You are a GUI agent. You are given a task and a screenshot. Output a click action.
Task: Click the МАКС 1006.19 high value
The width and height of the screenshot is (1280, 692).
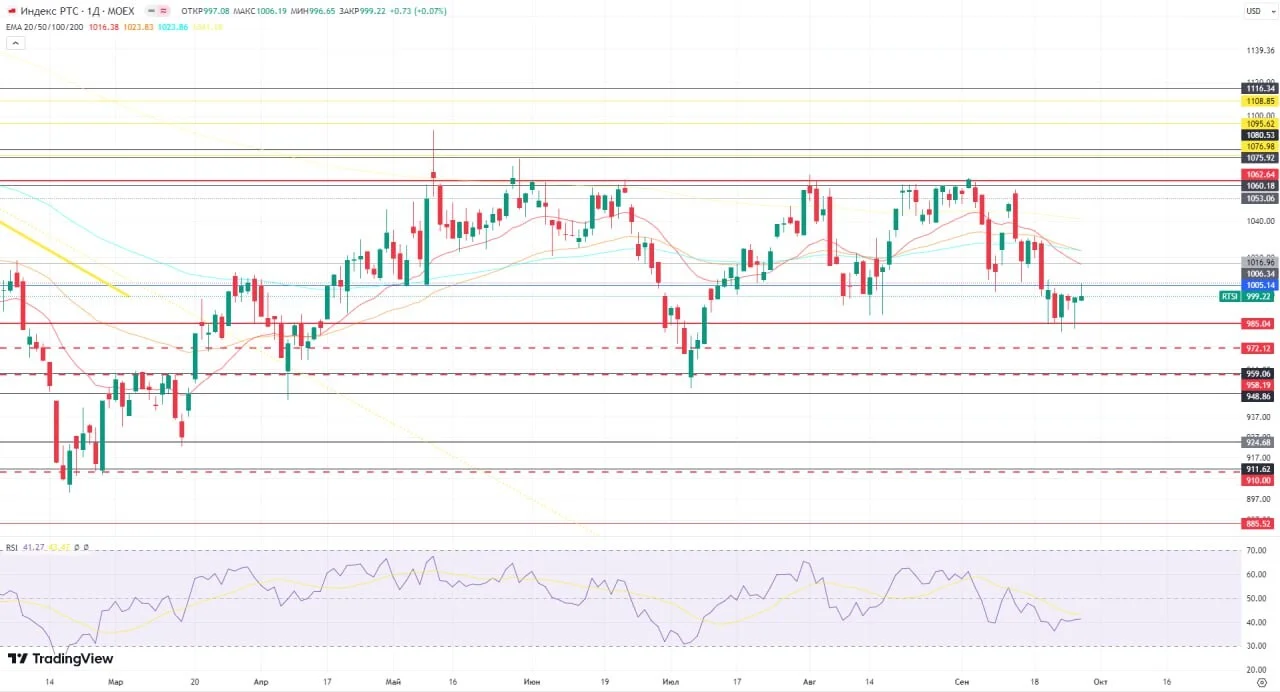pyautogui.click(x=259, y=11)
